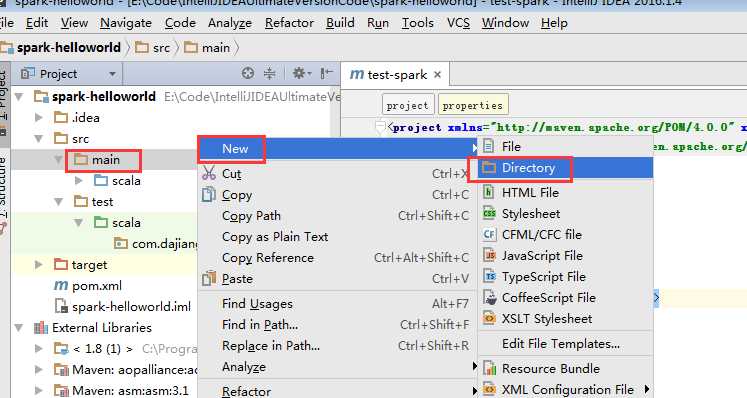Click the External Libraries icon
This screenshot has height=398, width=747.
[x=41, y=327]
